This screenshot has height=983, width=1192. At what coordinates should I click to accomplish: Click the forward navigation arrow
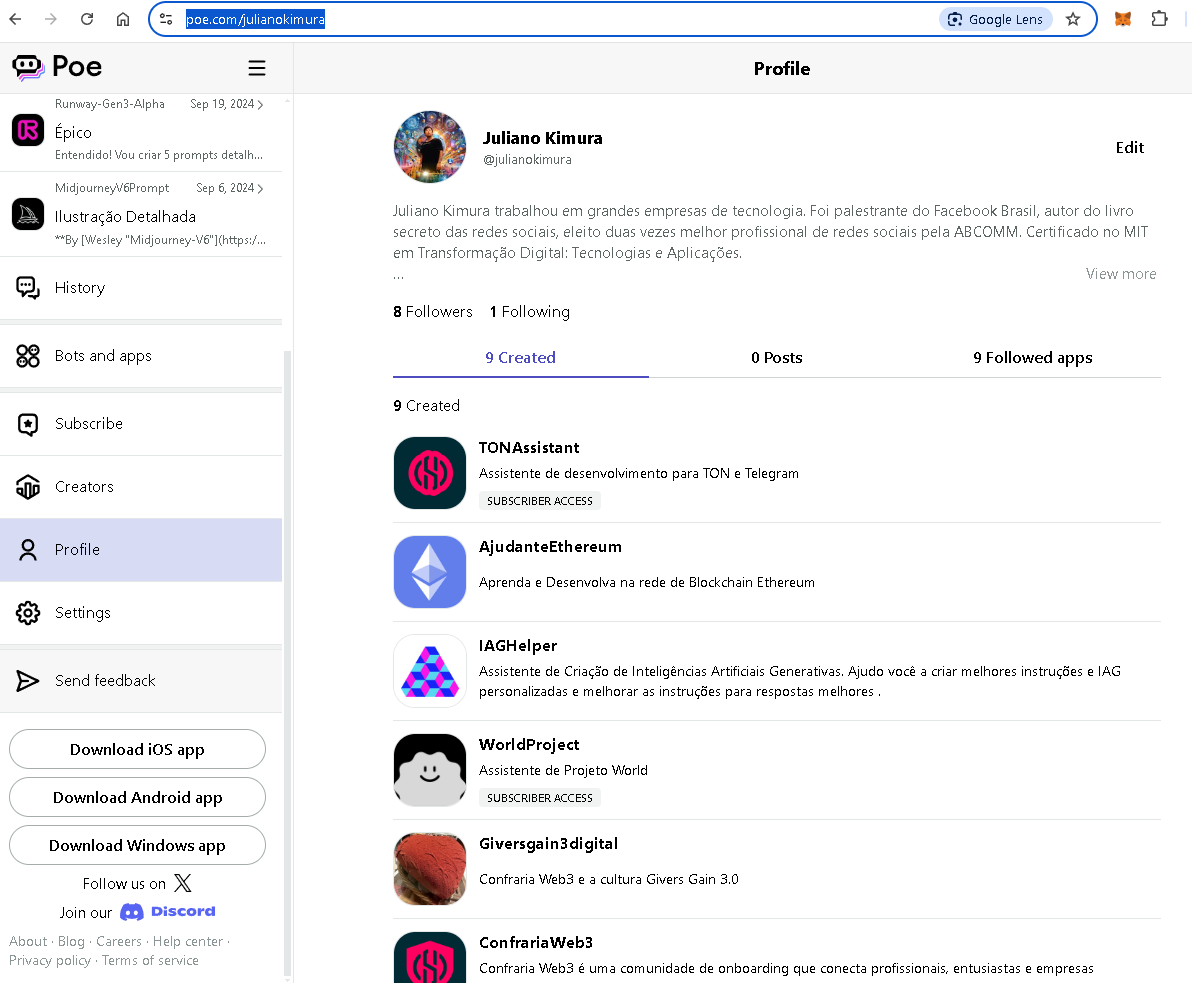(51, 19)
